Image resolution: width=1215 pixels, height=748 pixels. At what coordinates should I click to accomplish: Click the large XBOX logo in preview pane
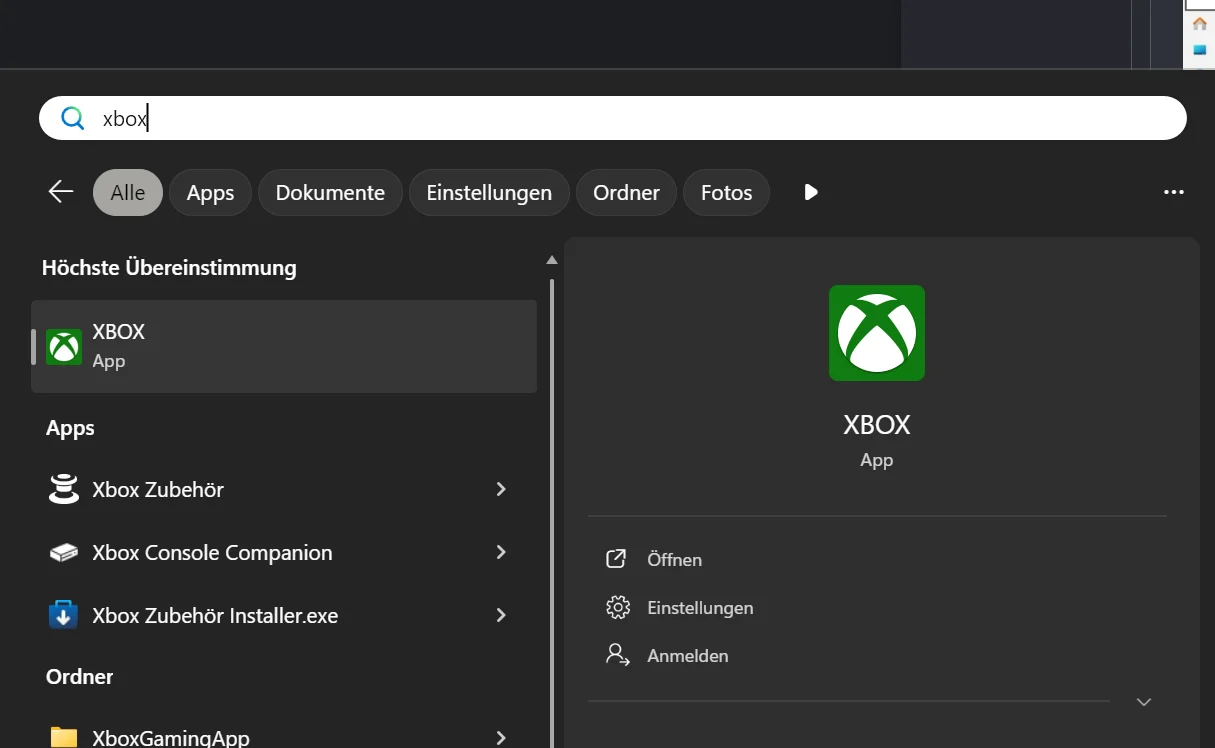[x=877, y=333]
